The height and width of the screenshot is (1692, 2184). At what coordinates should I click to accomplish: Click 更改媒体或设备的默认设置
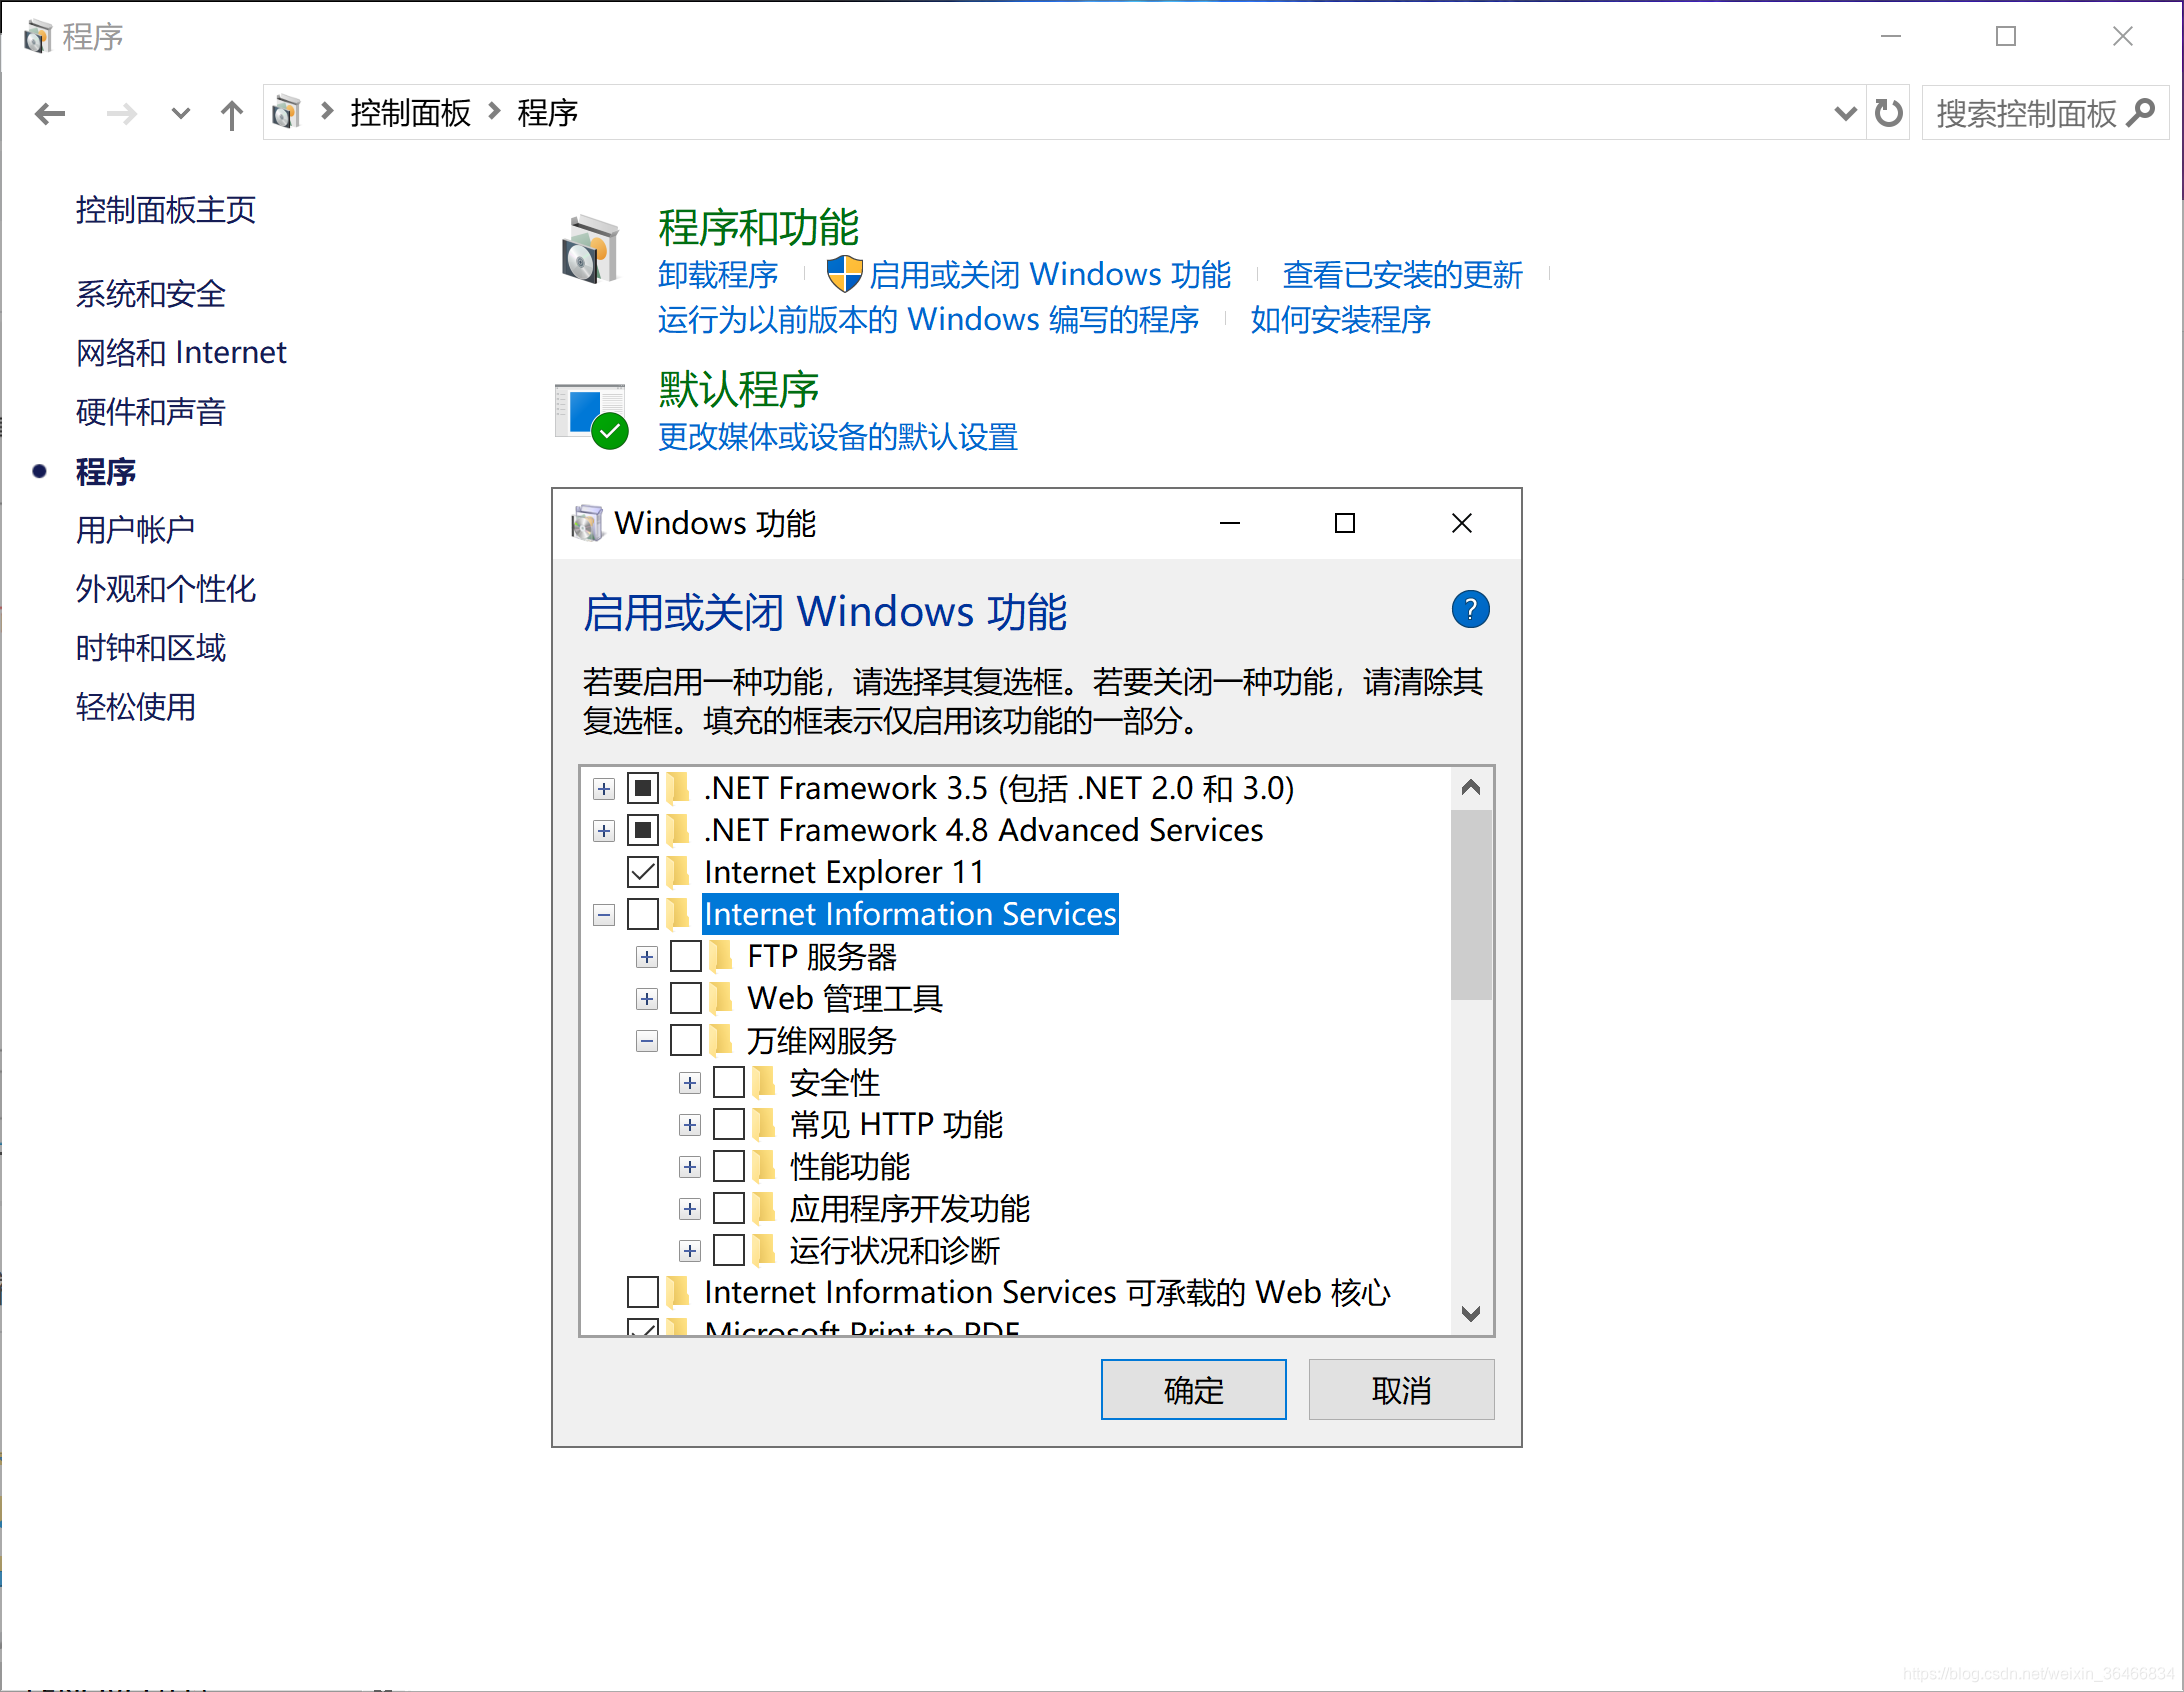[x=838, y=437]
